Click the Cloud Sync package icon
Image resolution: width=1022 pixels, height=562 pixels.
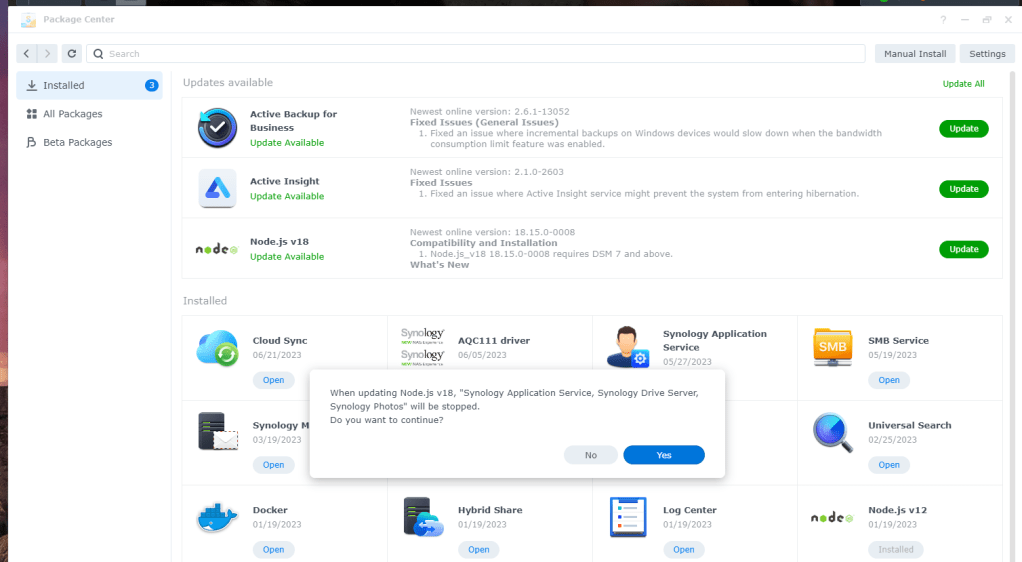point(218,348)
